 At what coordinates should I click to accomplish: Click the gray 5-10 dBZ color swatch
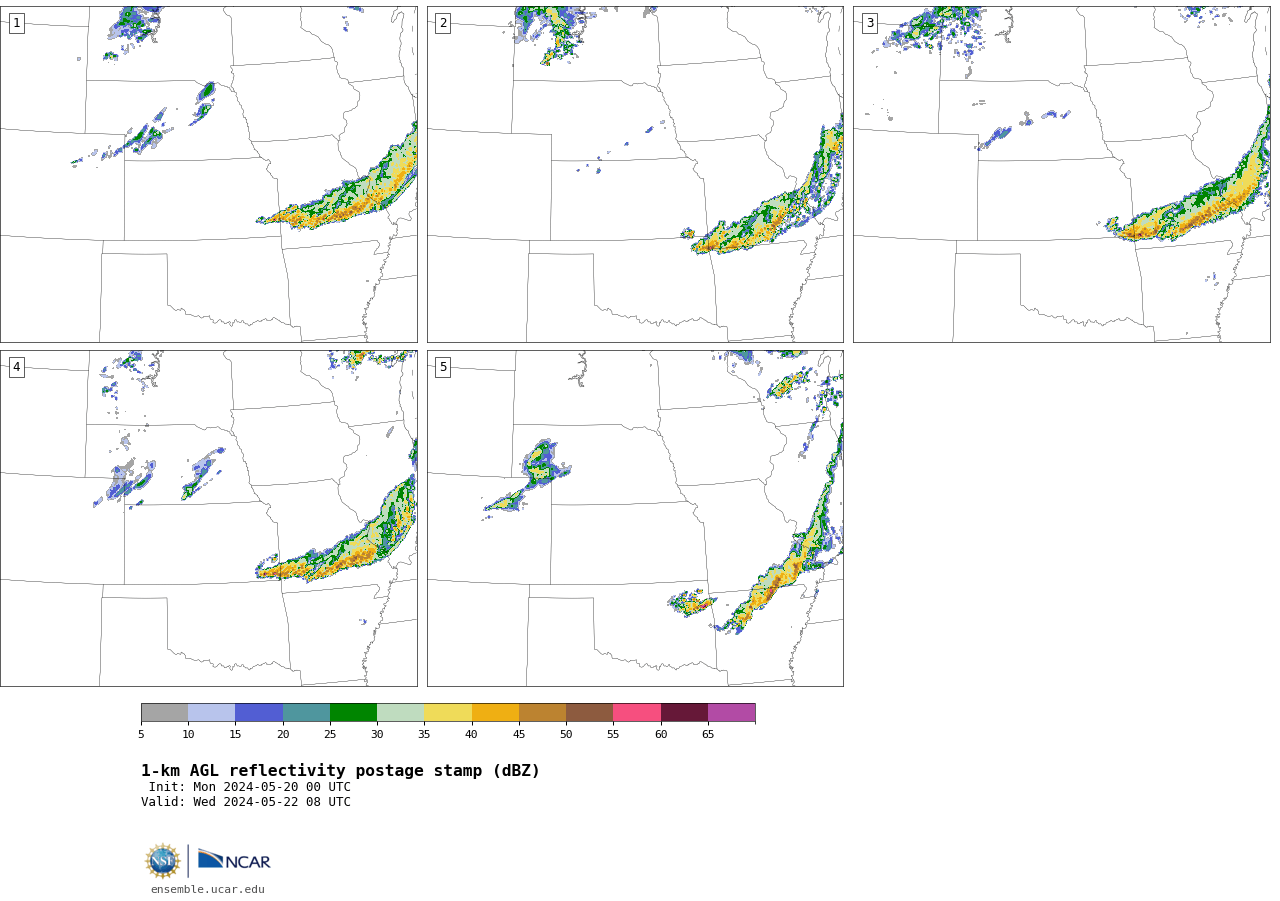(x=164, y=713)
